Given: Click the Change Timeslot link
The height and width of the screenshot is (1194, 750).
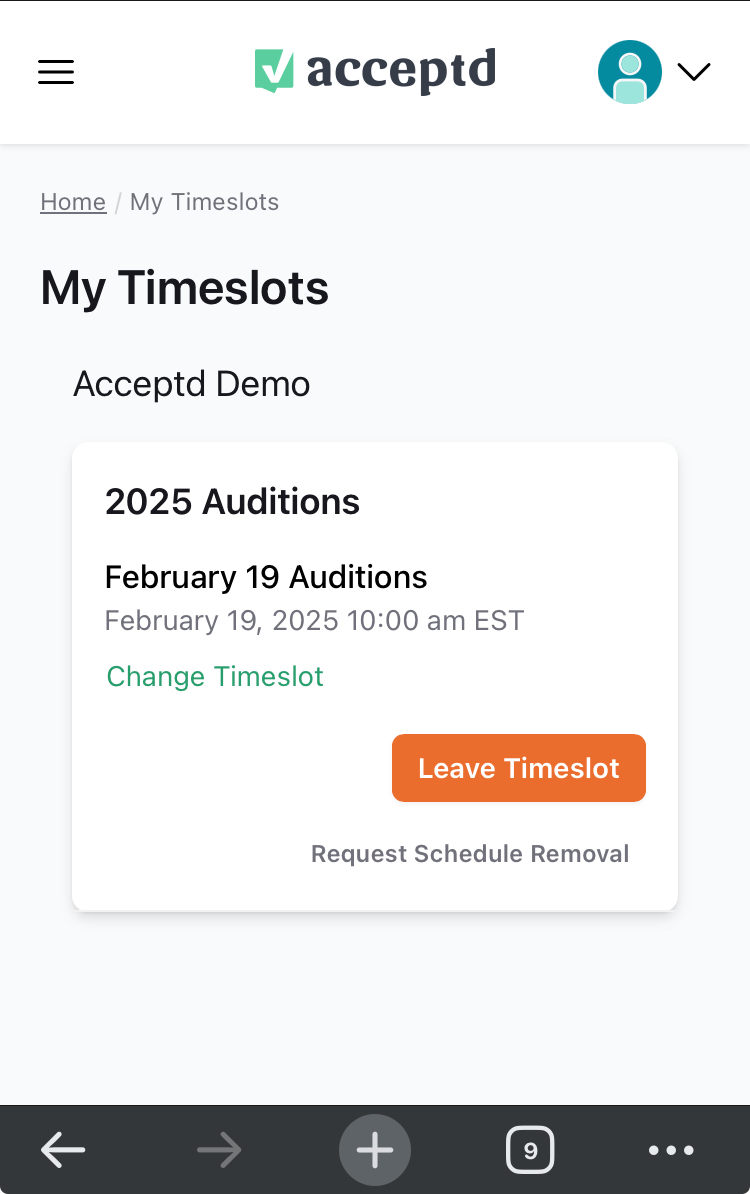Looking at the screenshot, I should point(215,677).
